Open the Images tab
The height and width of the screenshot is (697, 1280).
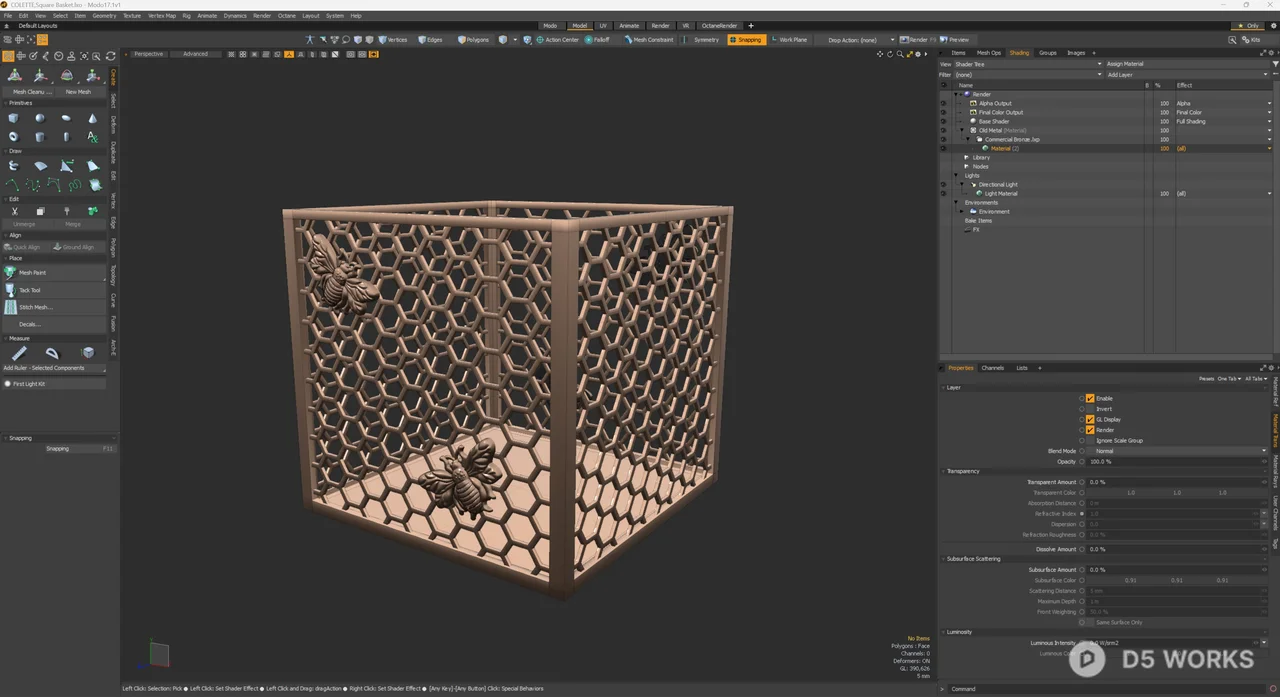1076,53
